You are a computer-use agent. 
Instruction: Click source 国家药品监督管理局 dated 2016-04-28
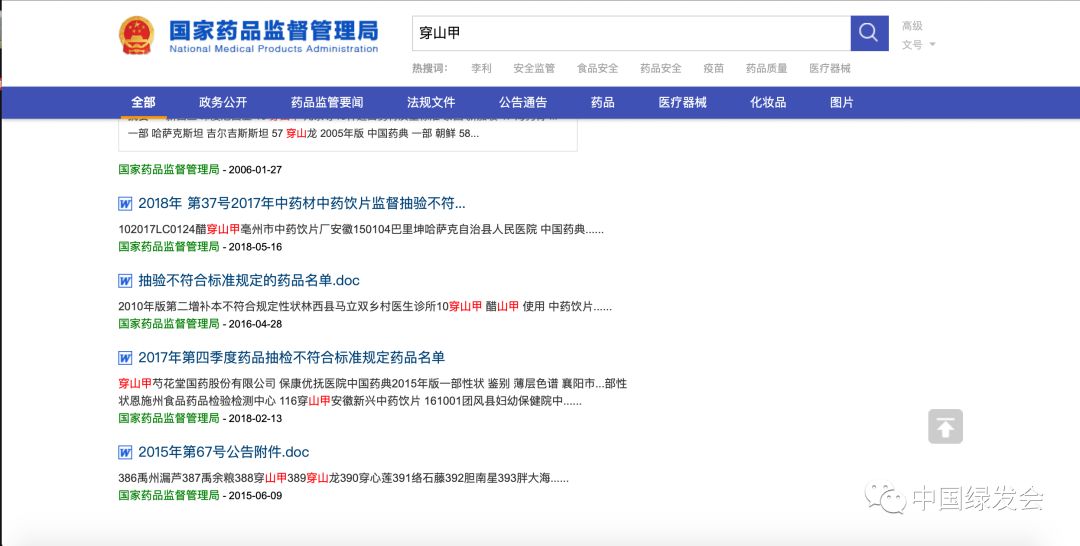169,324
